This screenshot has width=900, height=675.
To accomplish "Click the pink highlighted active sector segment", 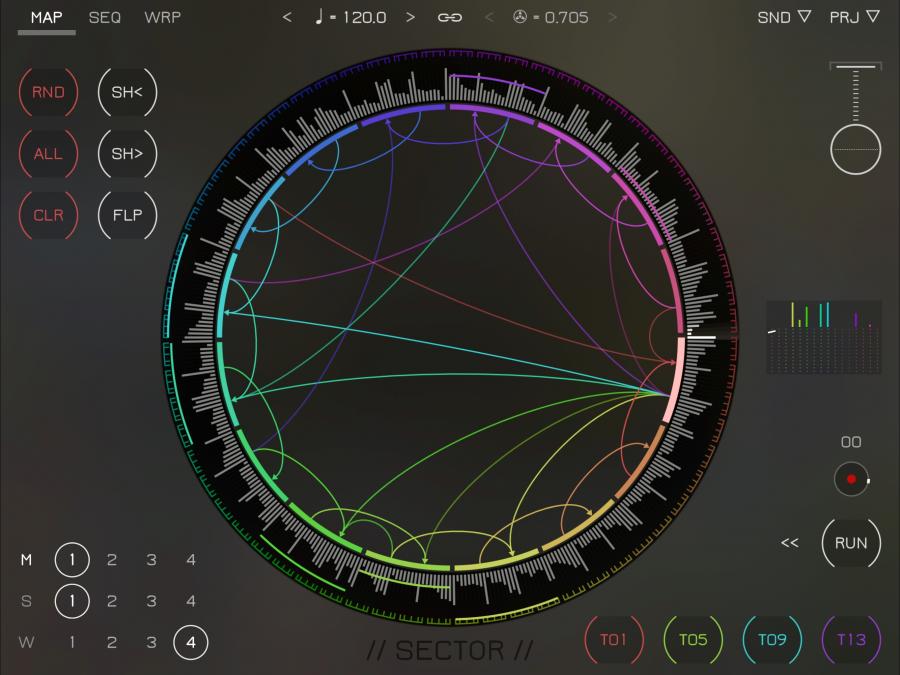I will click(x=676, y=380).
